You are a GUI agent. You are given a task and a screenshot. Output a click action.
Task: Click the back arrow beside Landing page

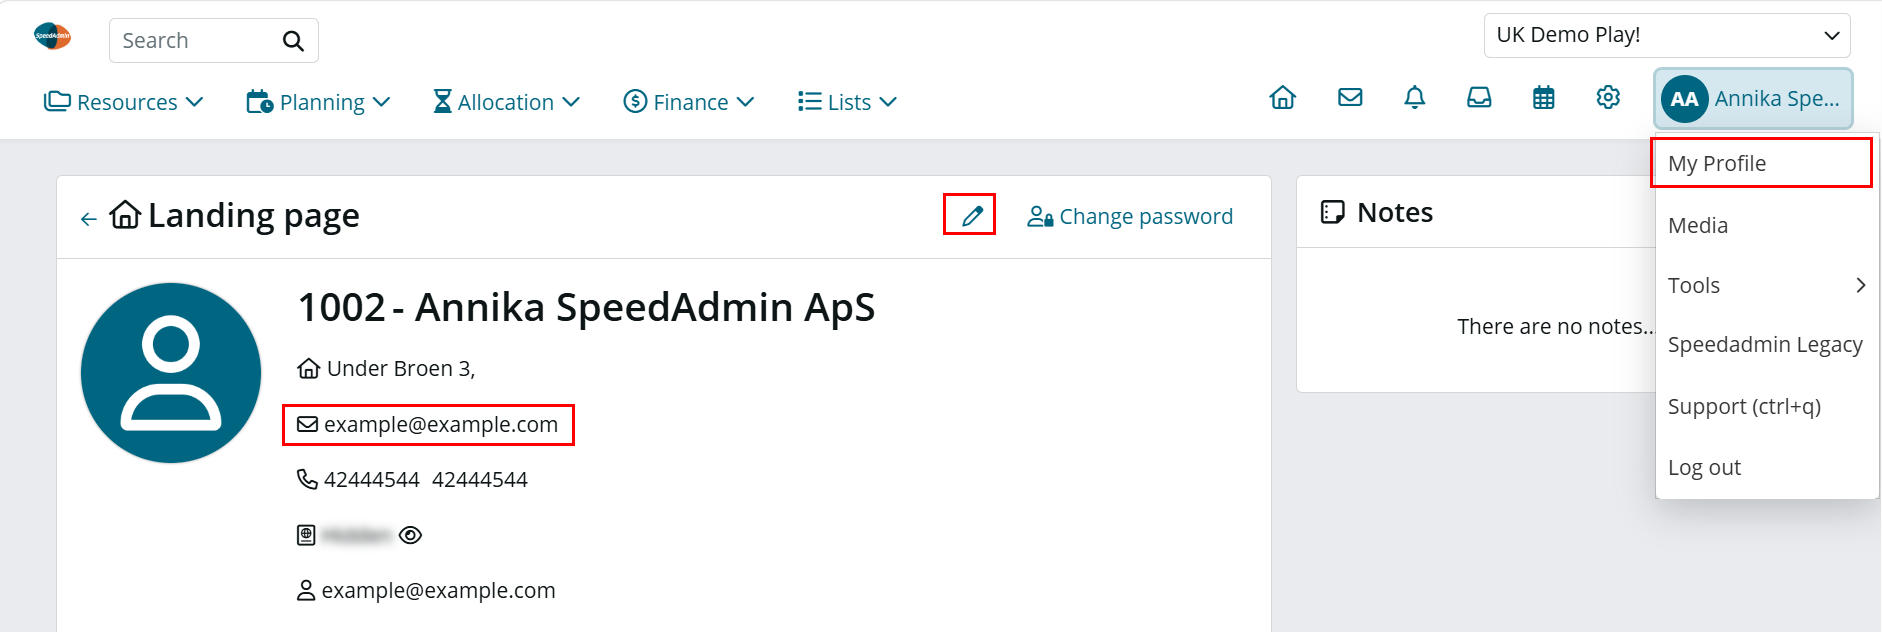pyautogui.click(x=88, y=218)
